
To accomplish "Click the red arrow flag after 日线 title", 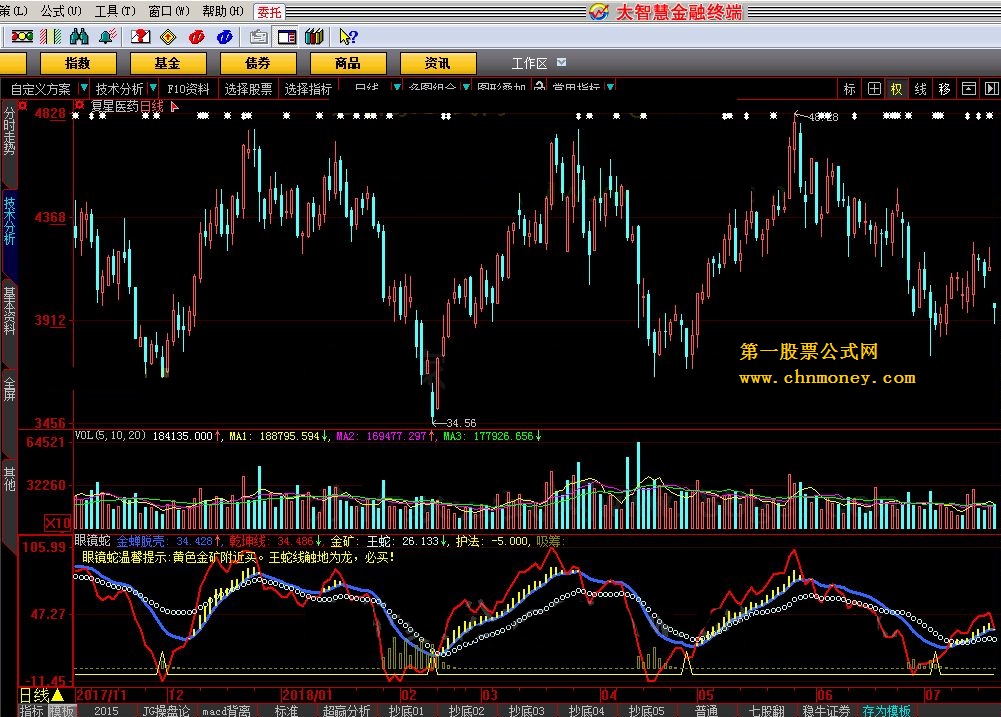I will (x=174, y=107).
